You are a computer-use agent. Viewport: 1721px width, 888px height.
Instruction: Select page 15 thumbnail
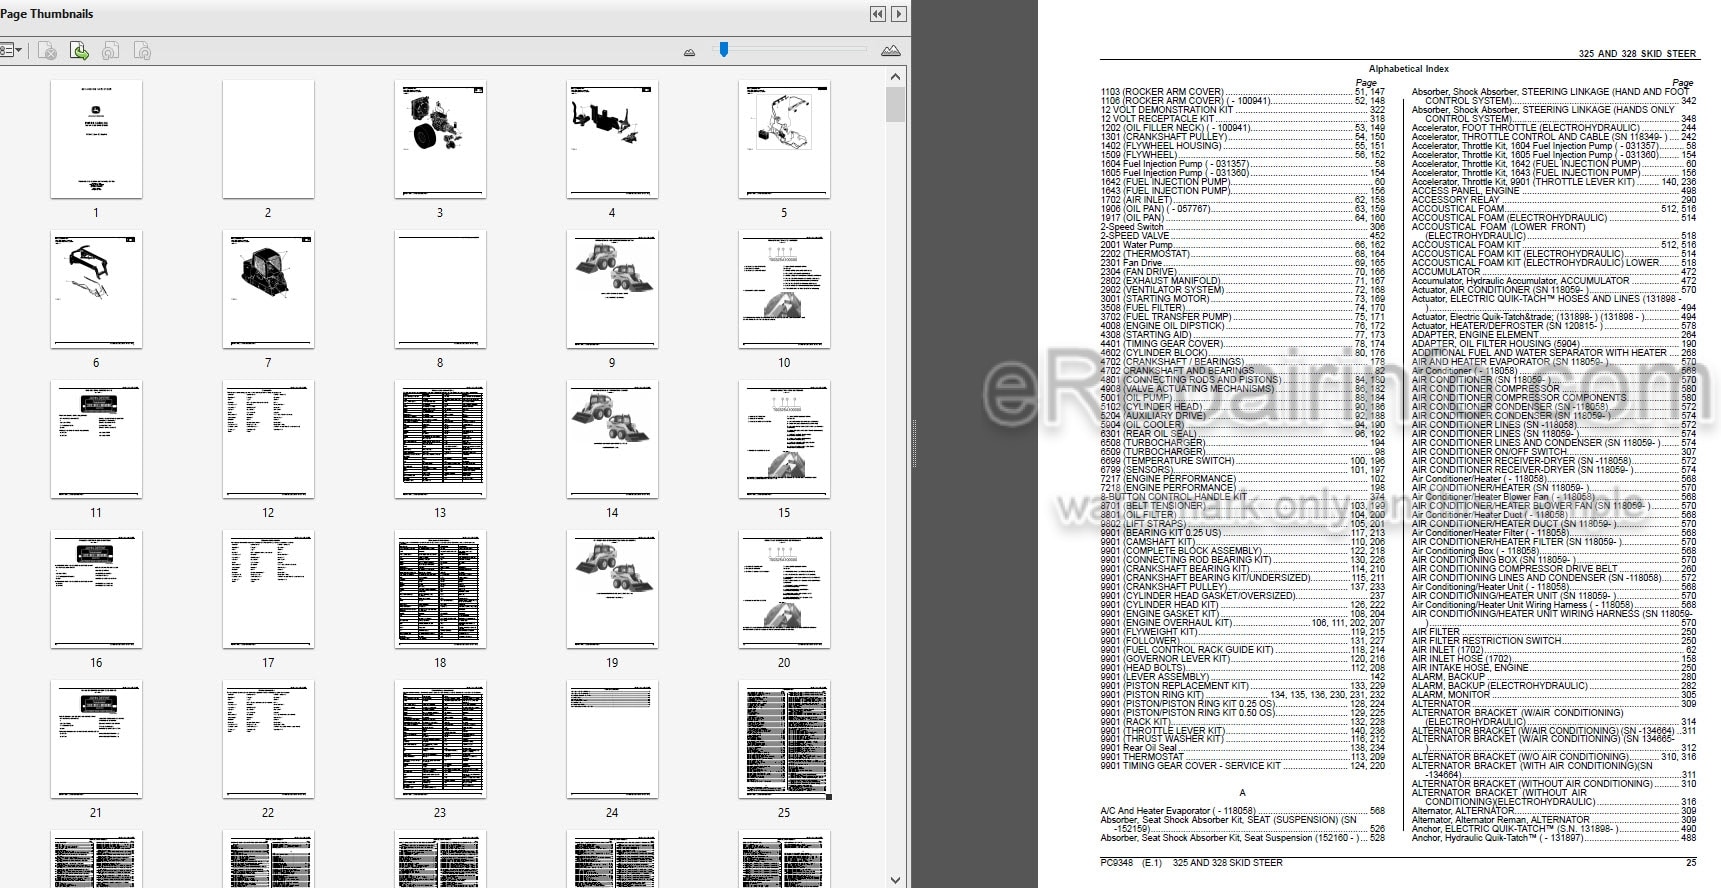pyautogui.click(x=784, y=439)
